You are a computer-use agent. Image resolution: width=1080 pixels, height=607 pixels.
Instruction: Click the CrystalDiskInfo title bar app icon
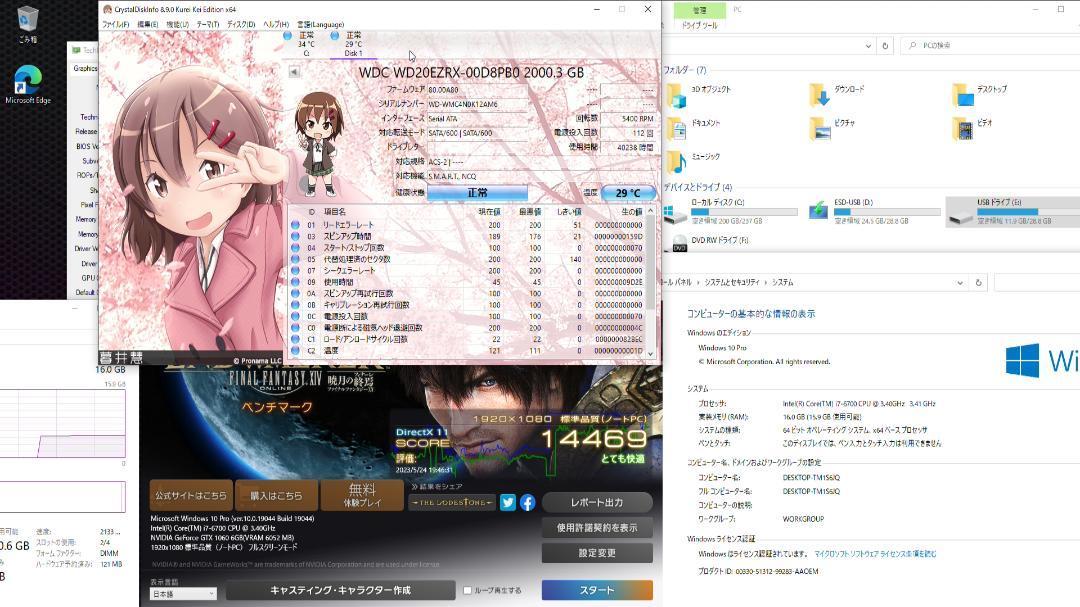coord(107,9)
